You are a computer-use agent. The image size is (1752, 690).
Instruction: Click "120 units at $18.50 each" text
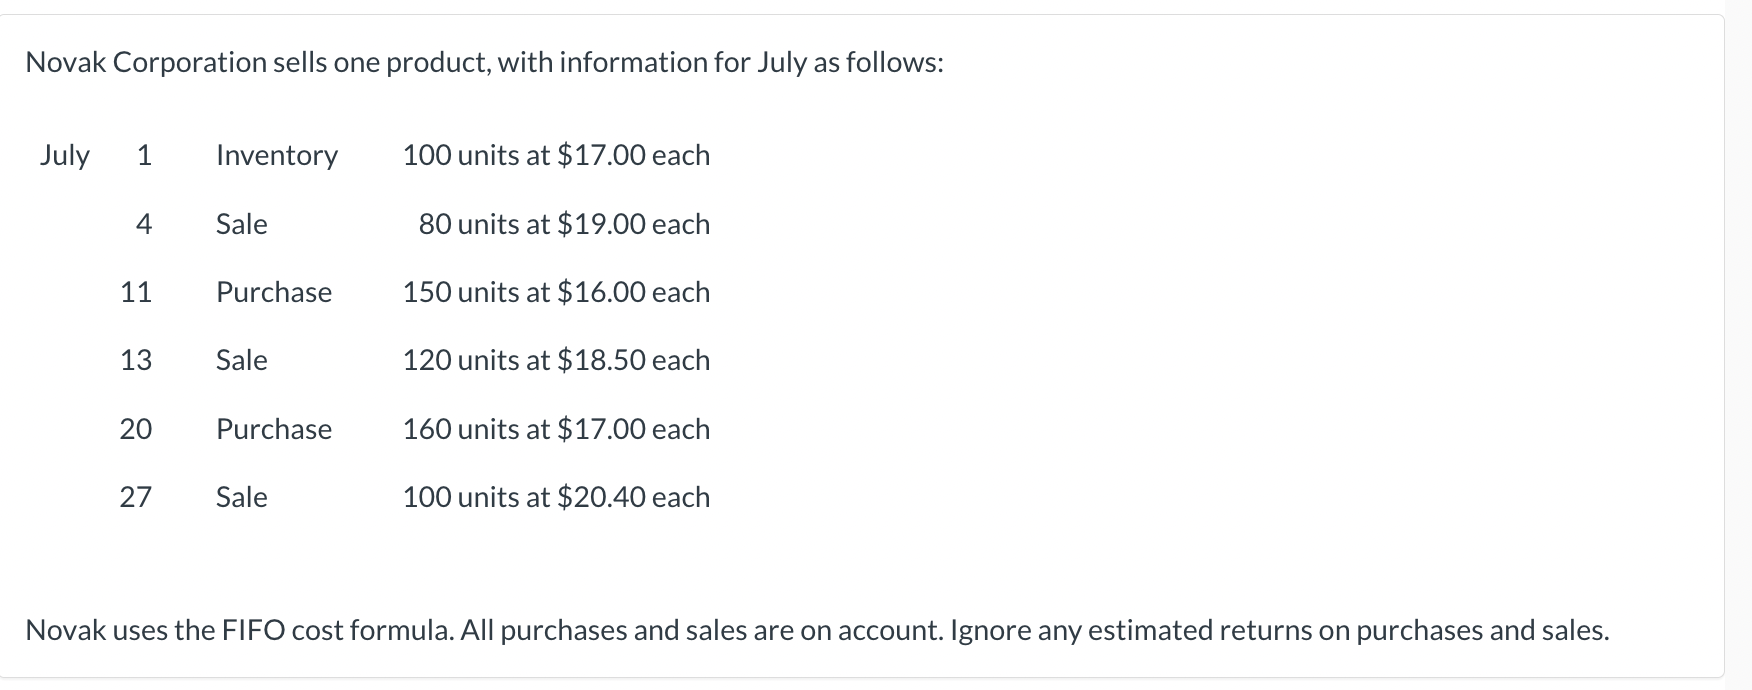[x=556, y=360]
